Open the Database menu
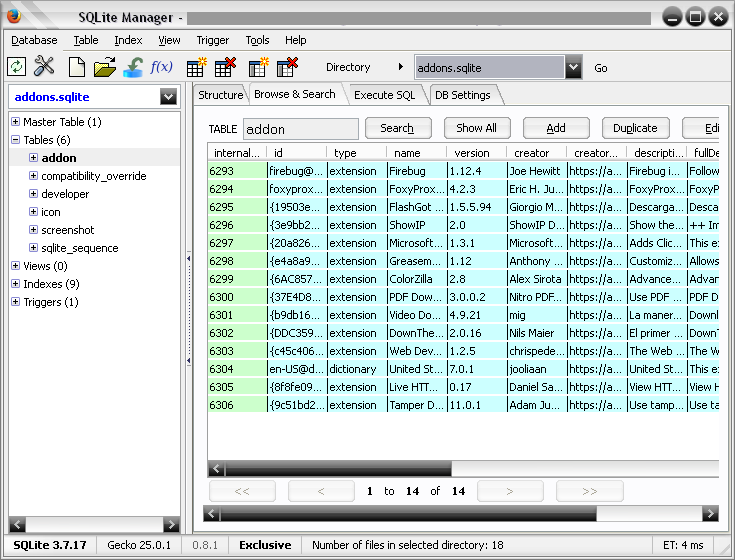The width and height of the screenshot is (735, 560). coord(34,40)
